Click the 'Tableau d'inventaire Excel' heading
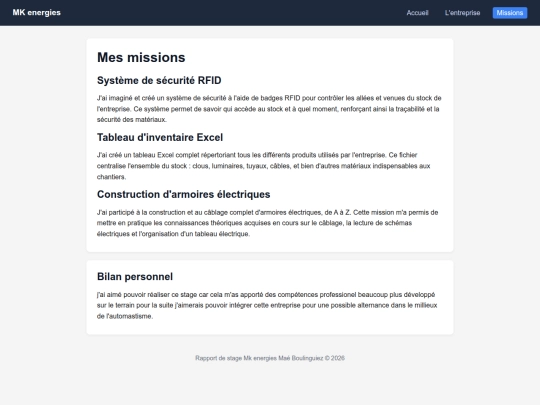The height and width of the screenshot is (405, 540). pyautogui.click(x=160, y=137)
